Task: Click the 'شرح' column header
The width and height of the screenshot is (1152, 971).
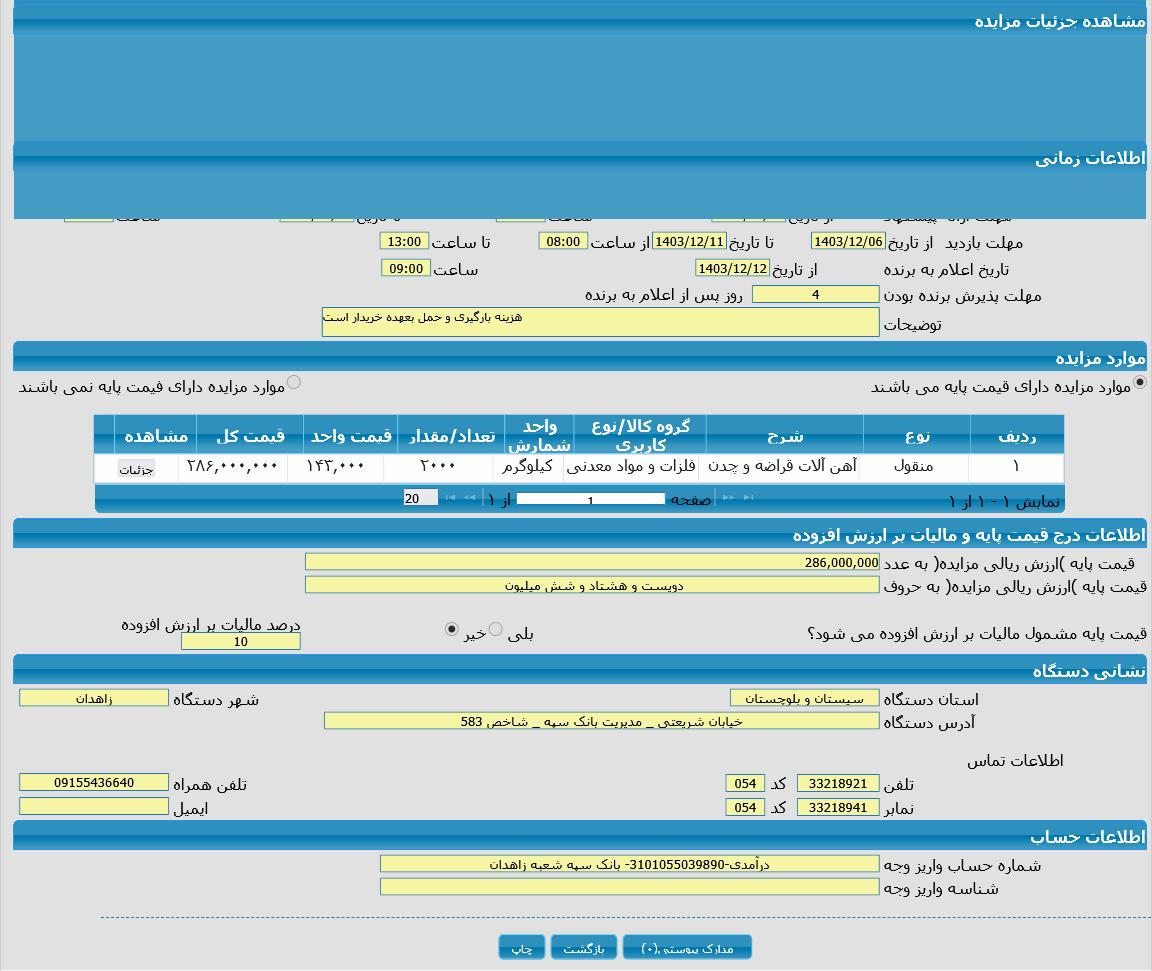Action: click(784, 436)
